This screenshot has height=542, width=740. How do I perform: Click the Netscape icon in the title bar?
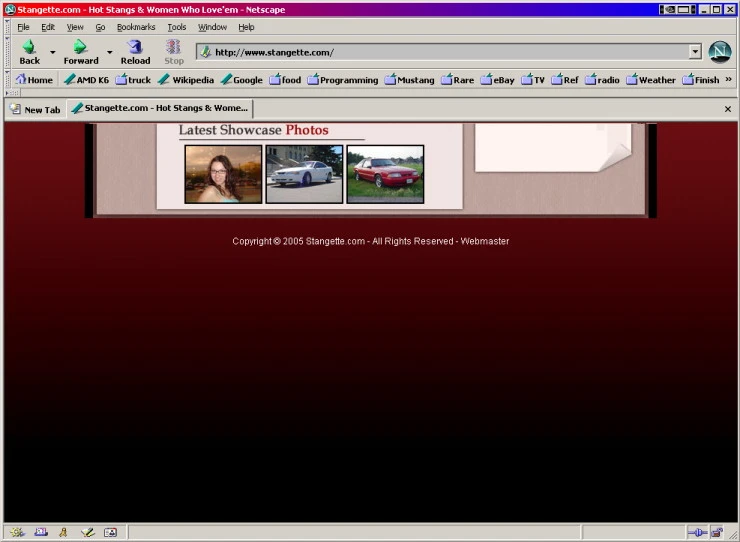pyautogui.click(x=10, y=9)
